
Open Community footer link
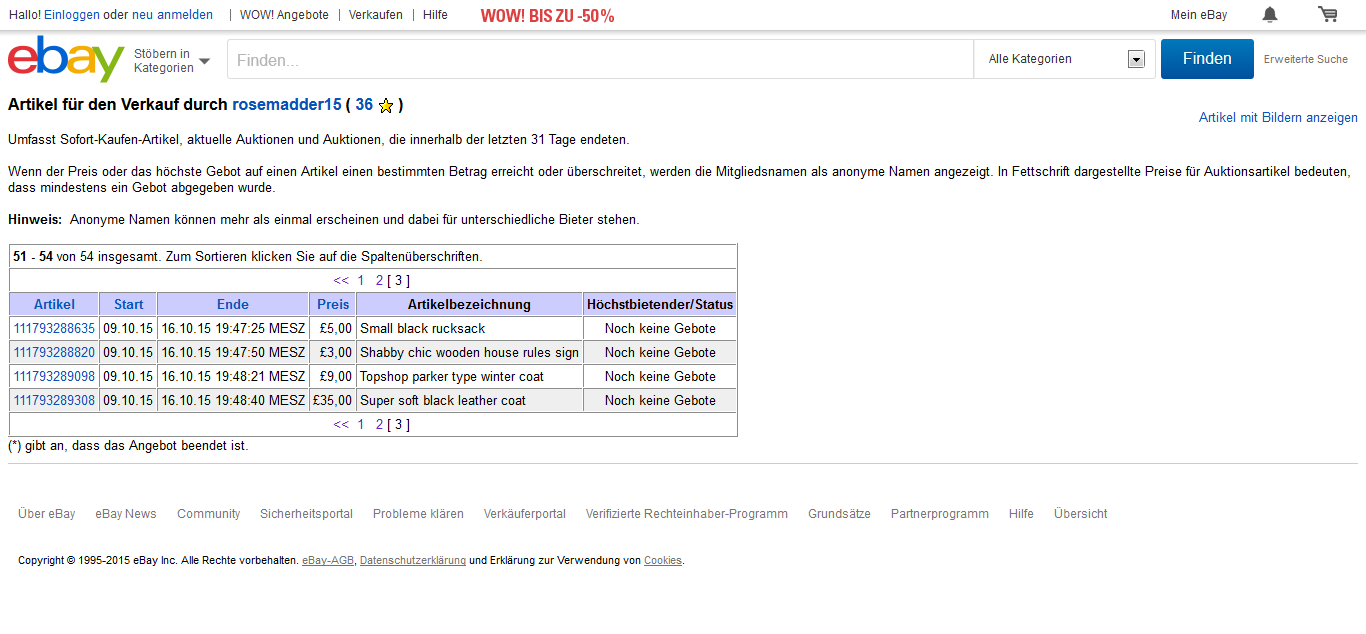coord(209,514)
